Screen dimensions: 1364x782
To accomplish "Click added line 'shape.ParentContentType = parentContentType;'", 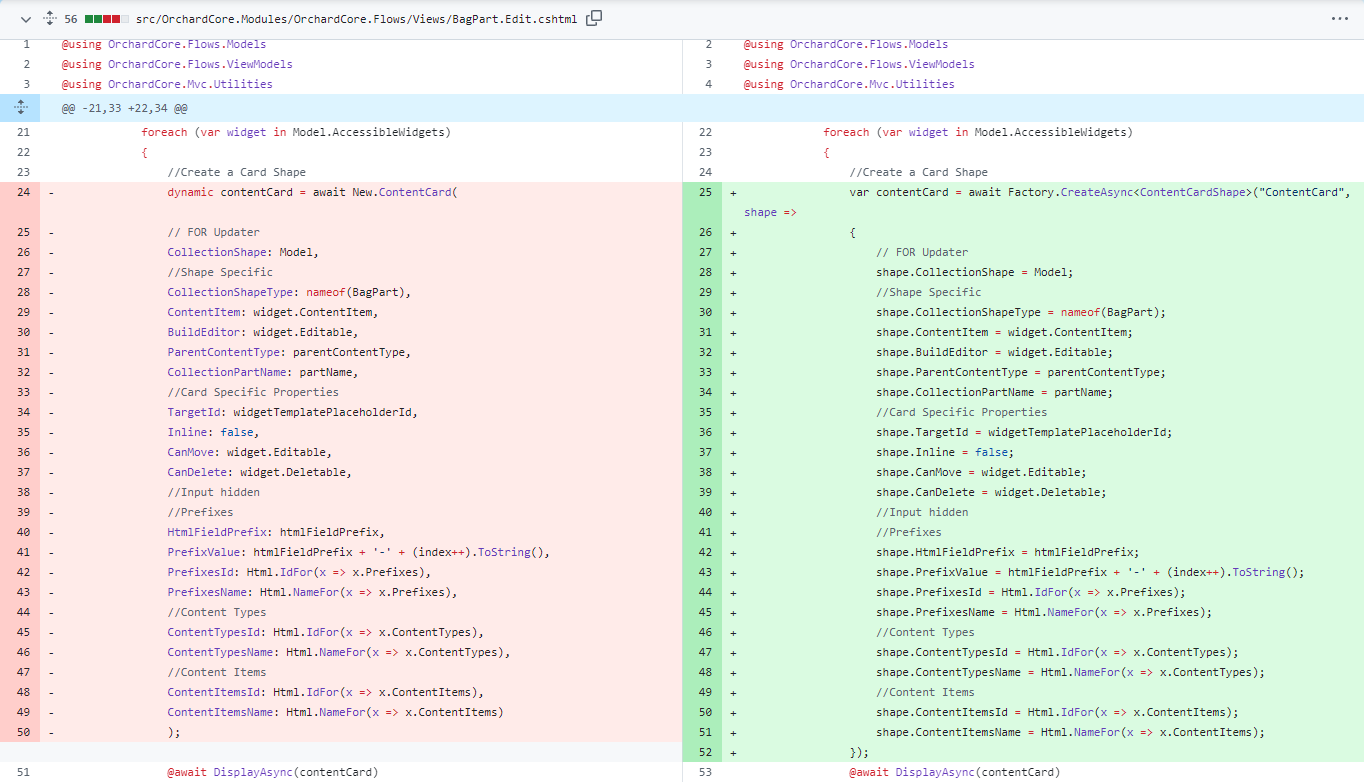I will pos(1021,372).
